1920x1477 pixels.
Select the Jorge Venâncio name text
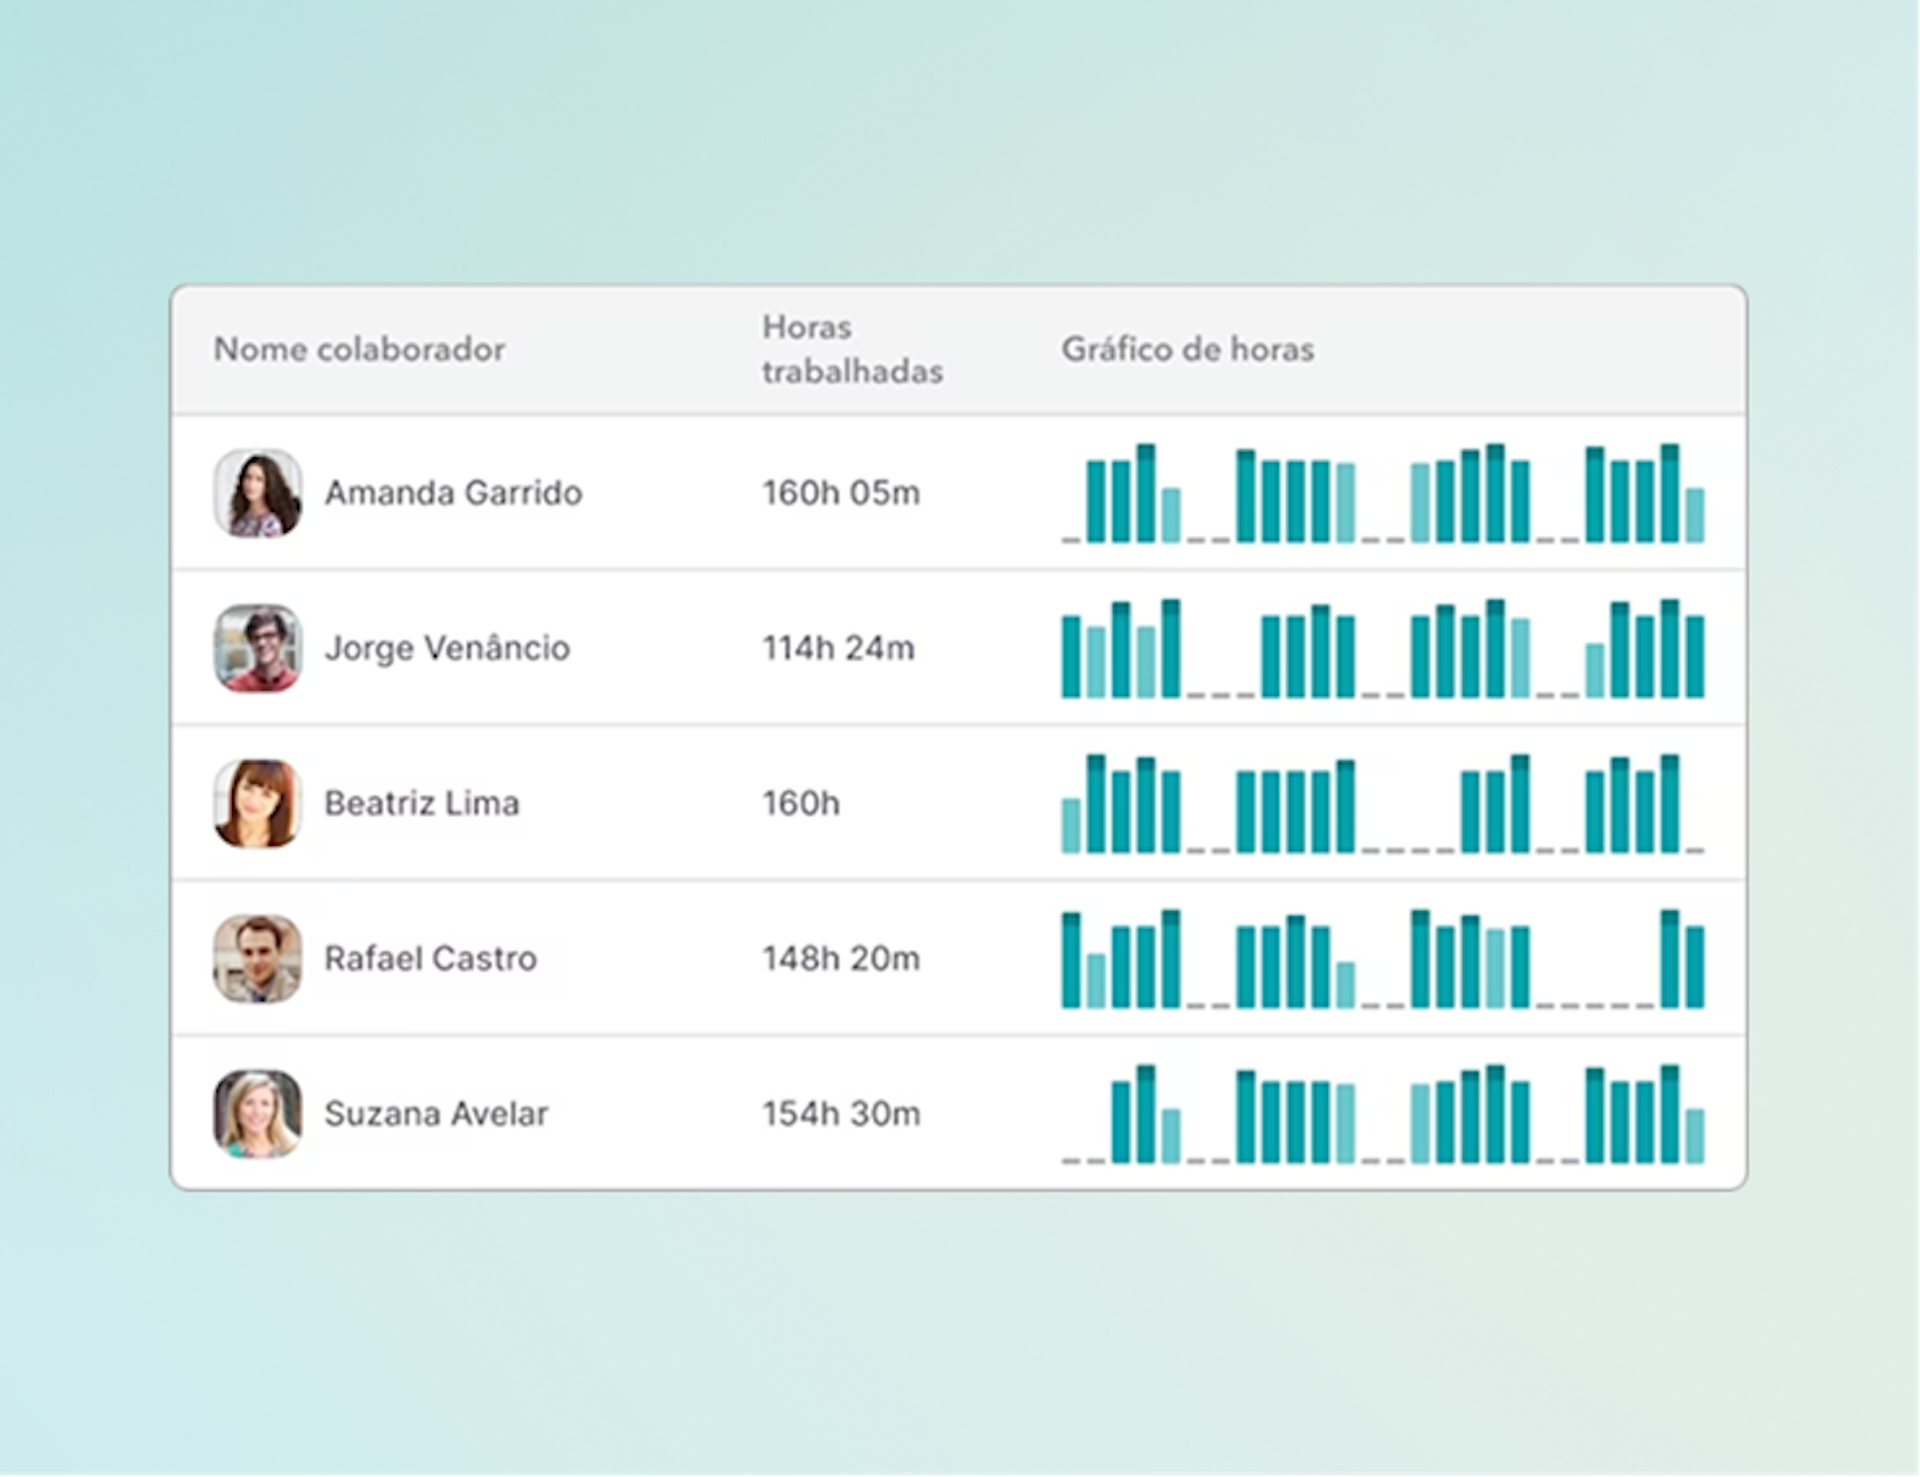pos(447,648)
